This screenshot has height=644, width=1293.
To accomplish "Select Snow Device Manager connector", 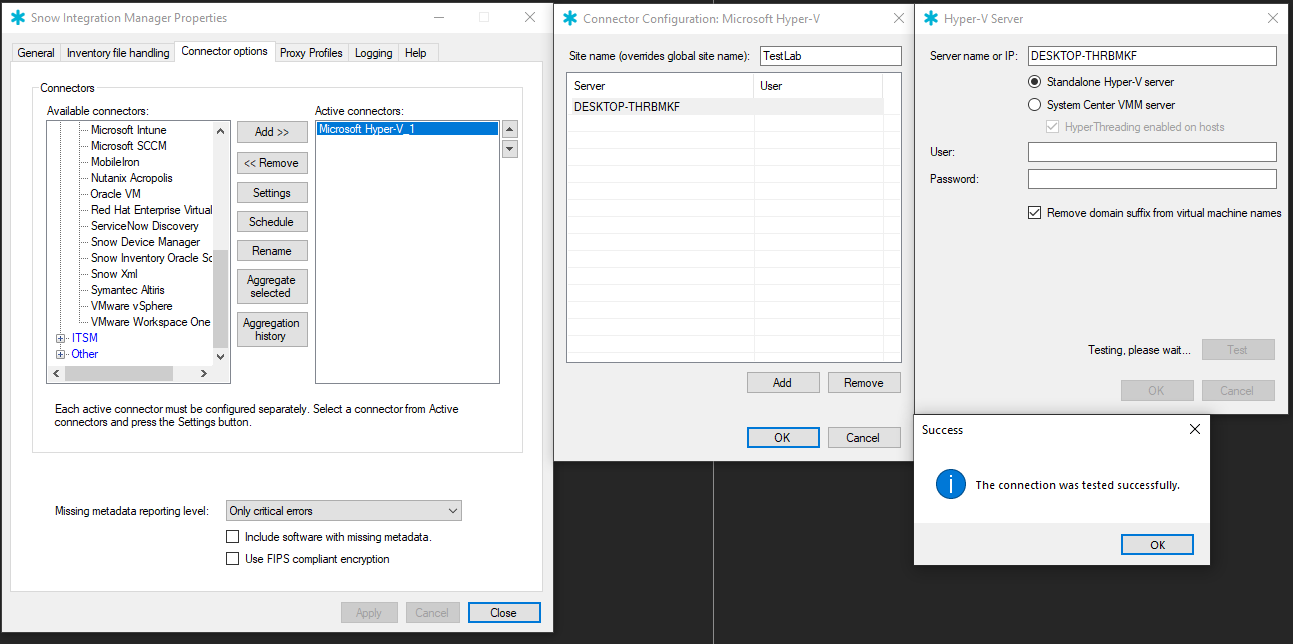I will (146, 242).
